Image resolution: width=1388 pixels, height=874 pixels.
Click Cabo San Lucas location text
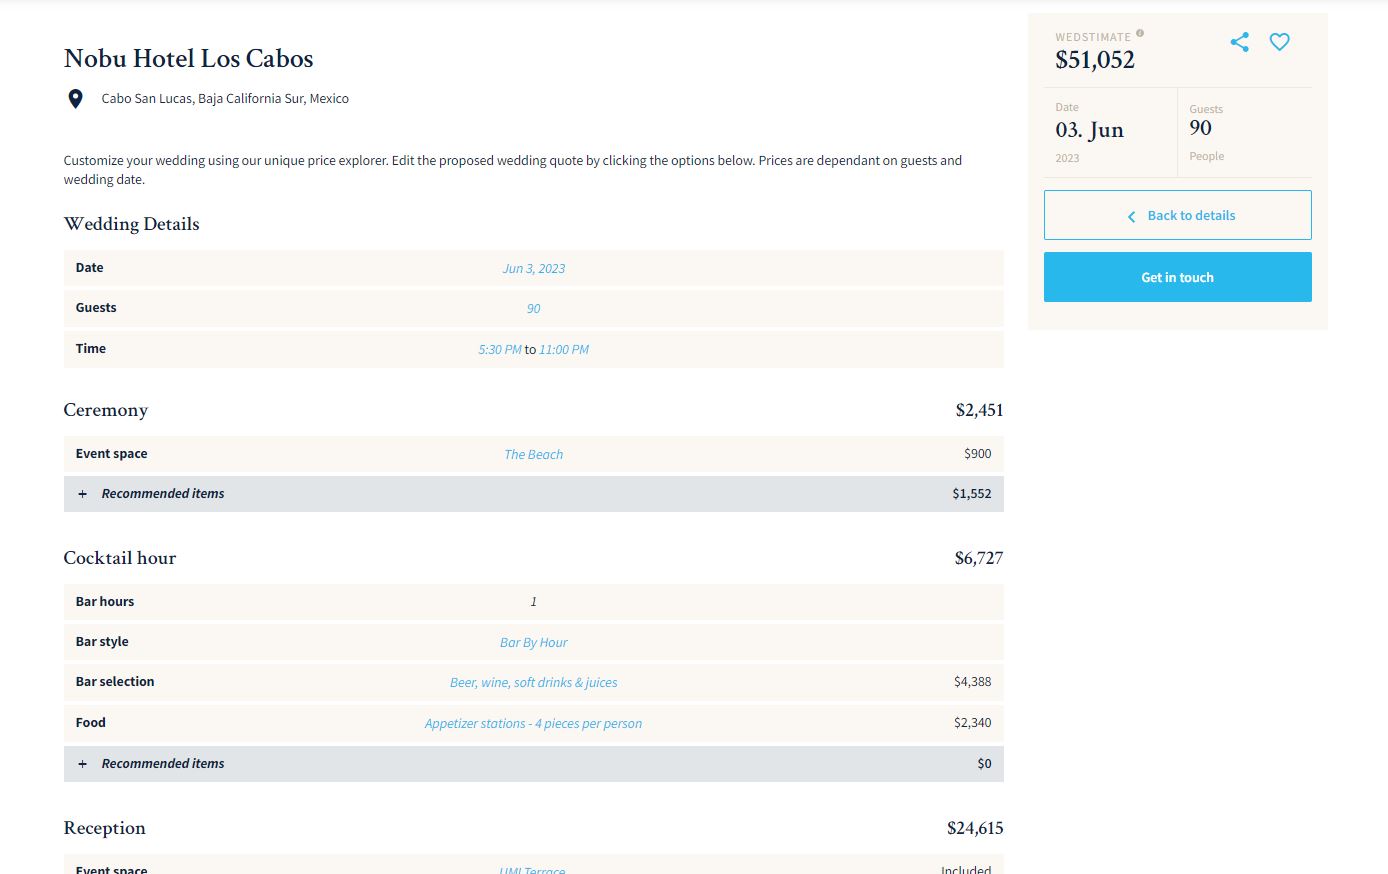pos(225,99)
